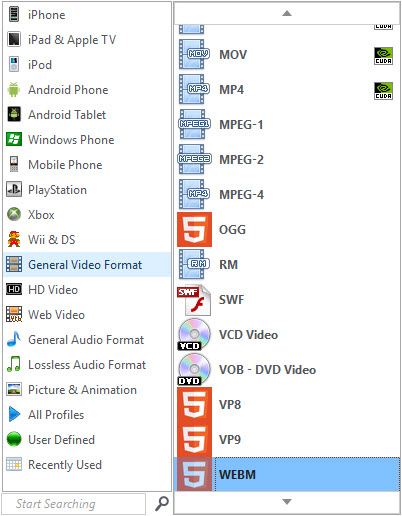Choose the MPEG-4 format
The image size is (402, 516).
[287, 194]
